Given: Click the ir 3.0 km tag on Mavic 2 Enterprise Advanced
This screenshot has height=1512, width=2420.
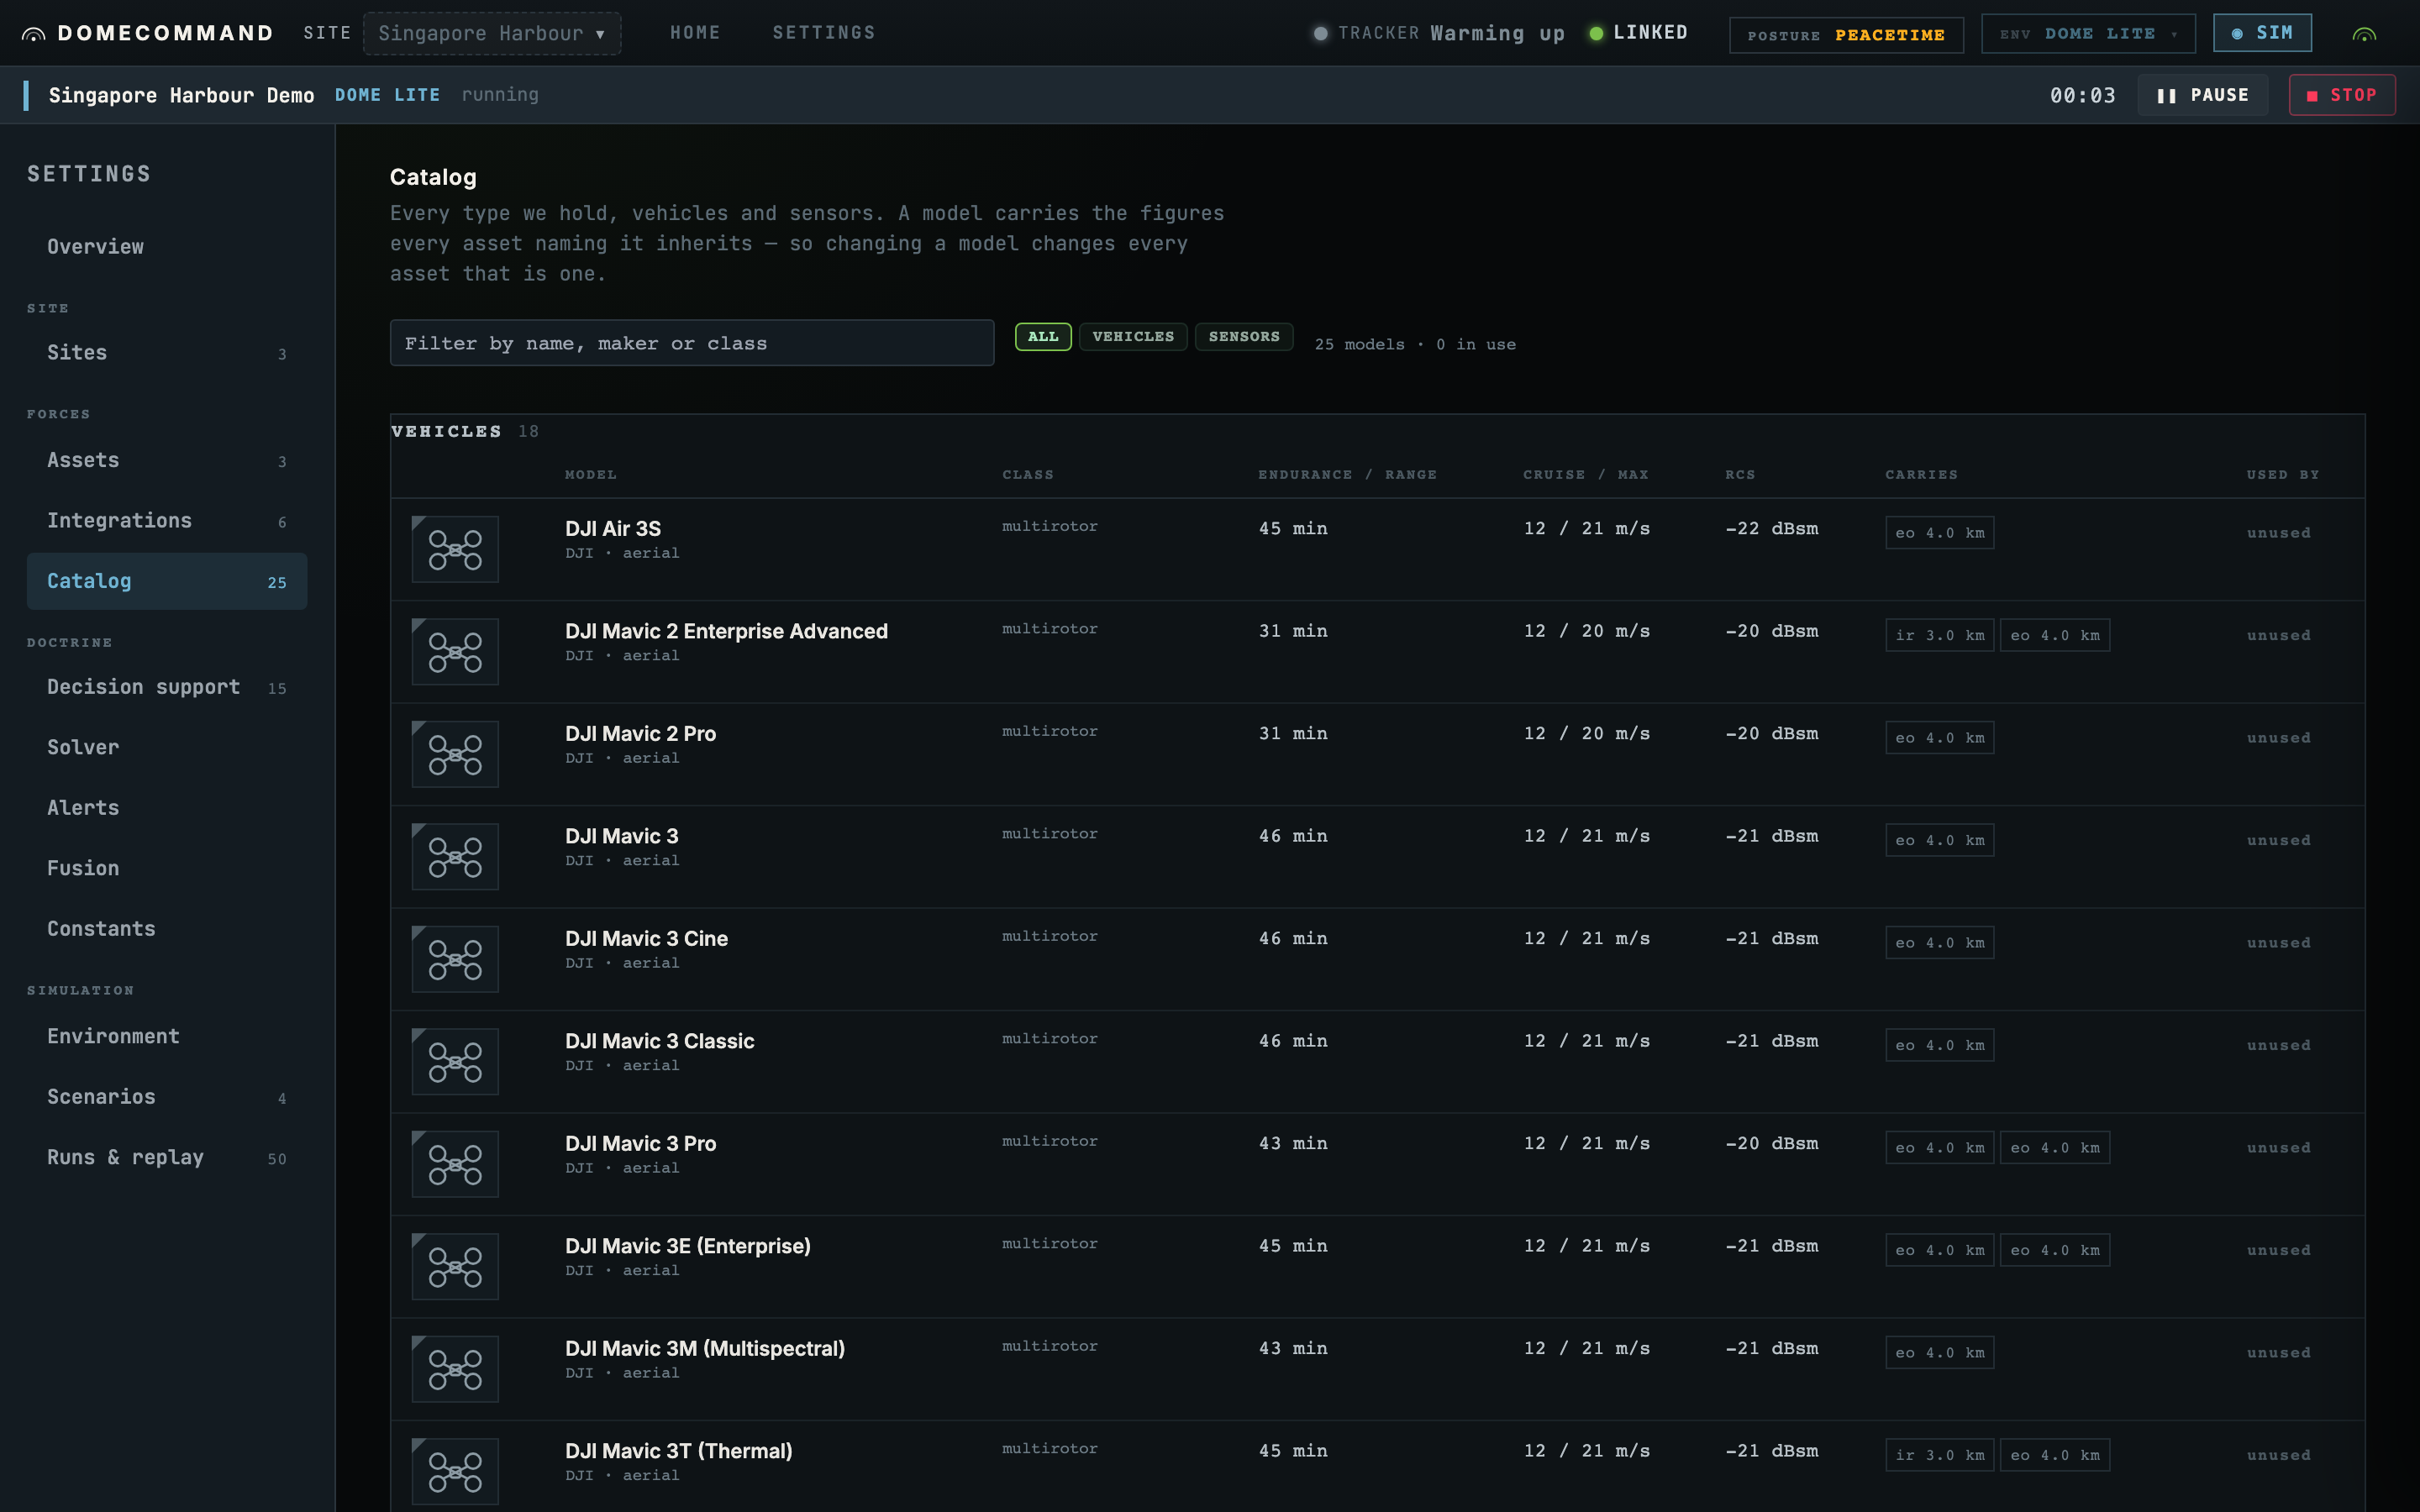Looking at the screenshot, I should coord(1940,635).
